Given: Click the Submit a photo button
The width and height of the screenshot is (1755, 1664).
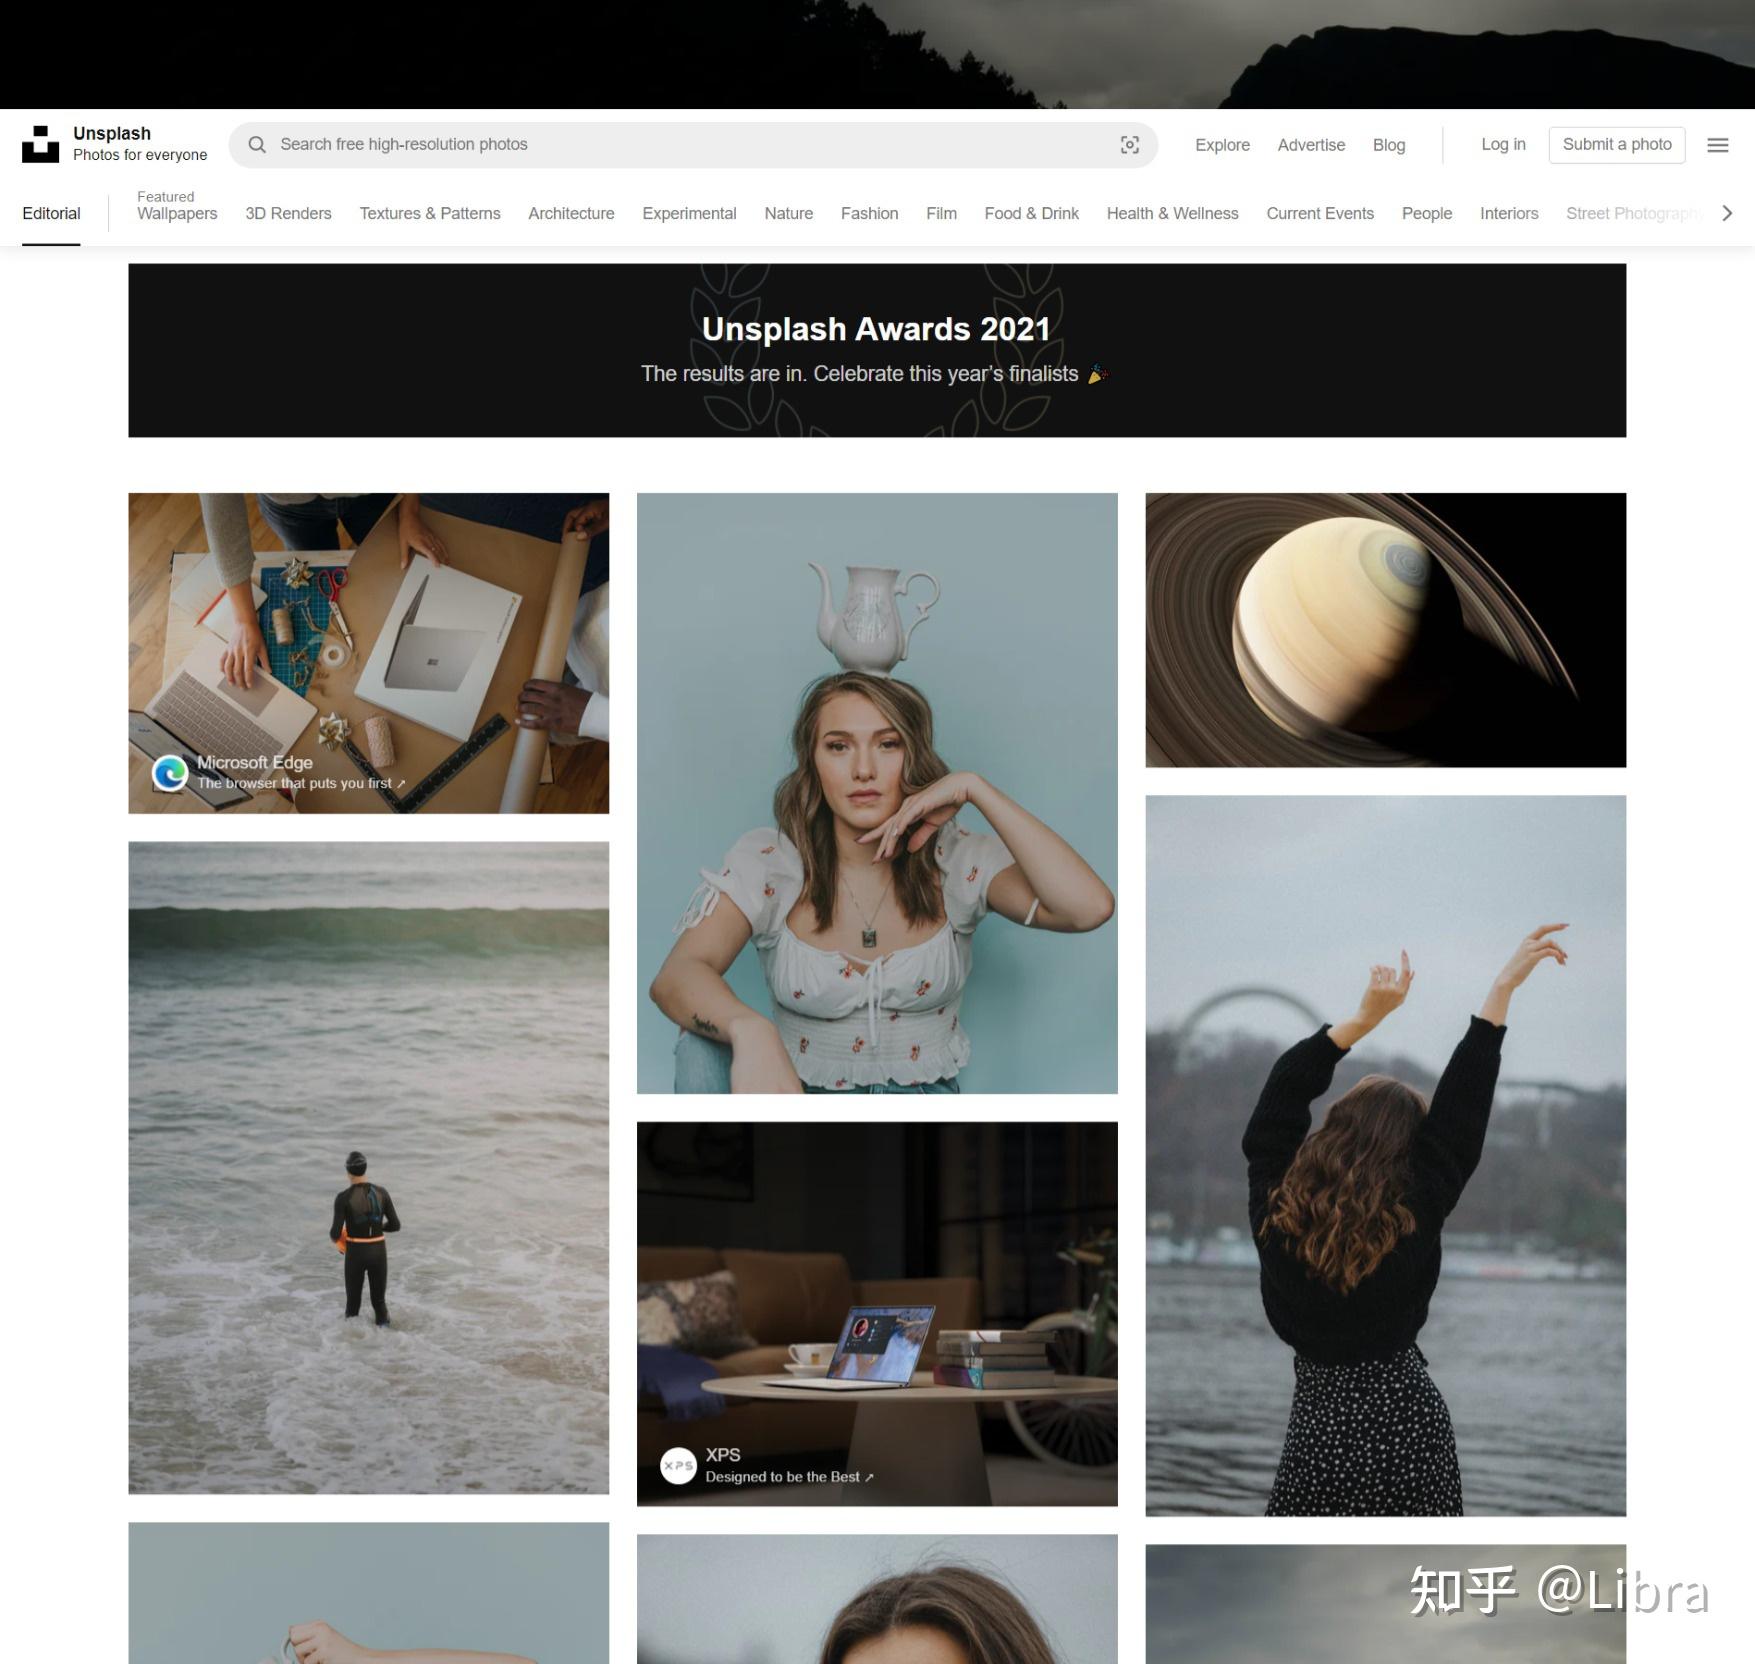Looking at the screenshot, I should pyautogui.click(x=1617, y=144).
